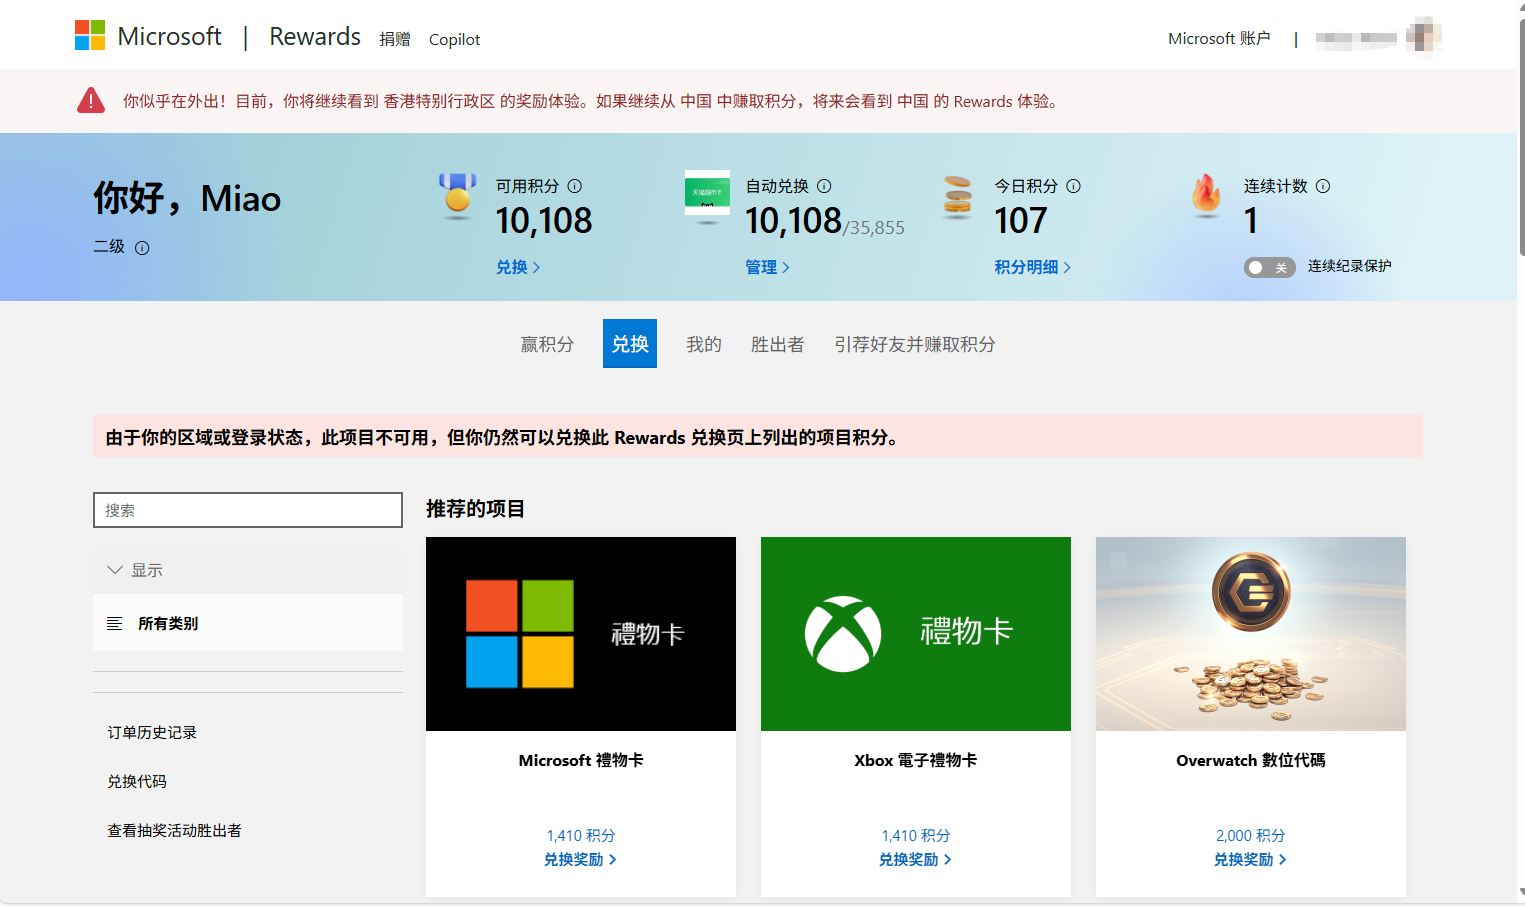Collapse the 显示 filter section
The width and height of the screenshot is (1525, 906).
[x=248, y=570]
